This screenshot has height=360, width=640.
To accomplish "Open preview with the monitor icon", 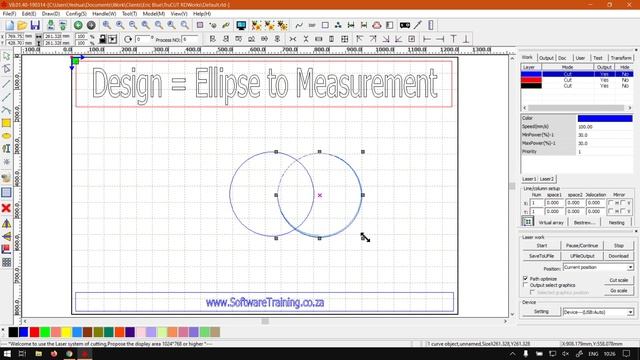I will [x=241, y=25].
